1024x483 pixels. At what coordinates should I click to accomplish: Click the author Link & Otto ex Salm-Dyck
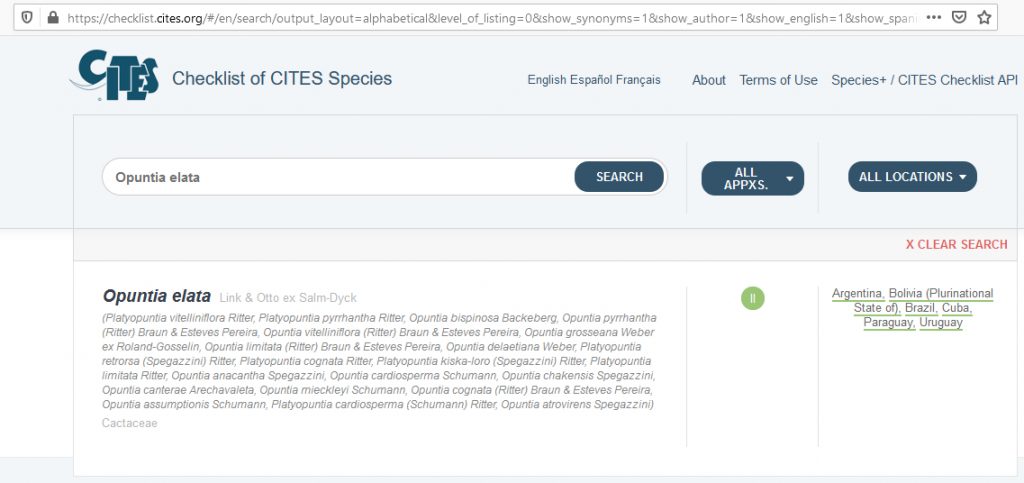pos(288,298)
